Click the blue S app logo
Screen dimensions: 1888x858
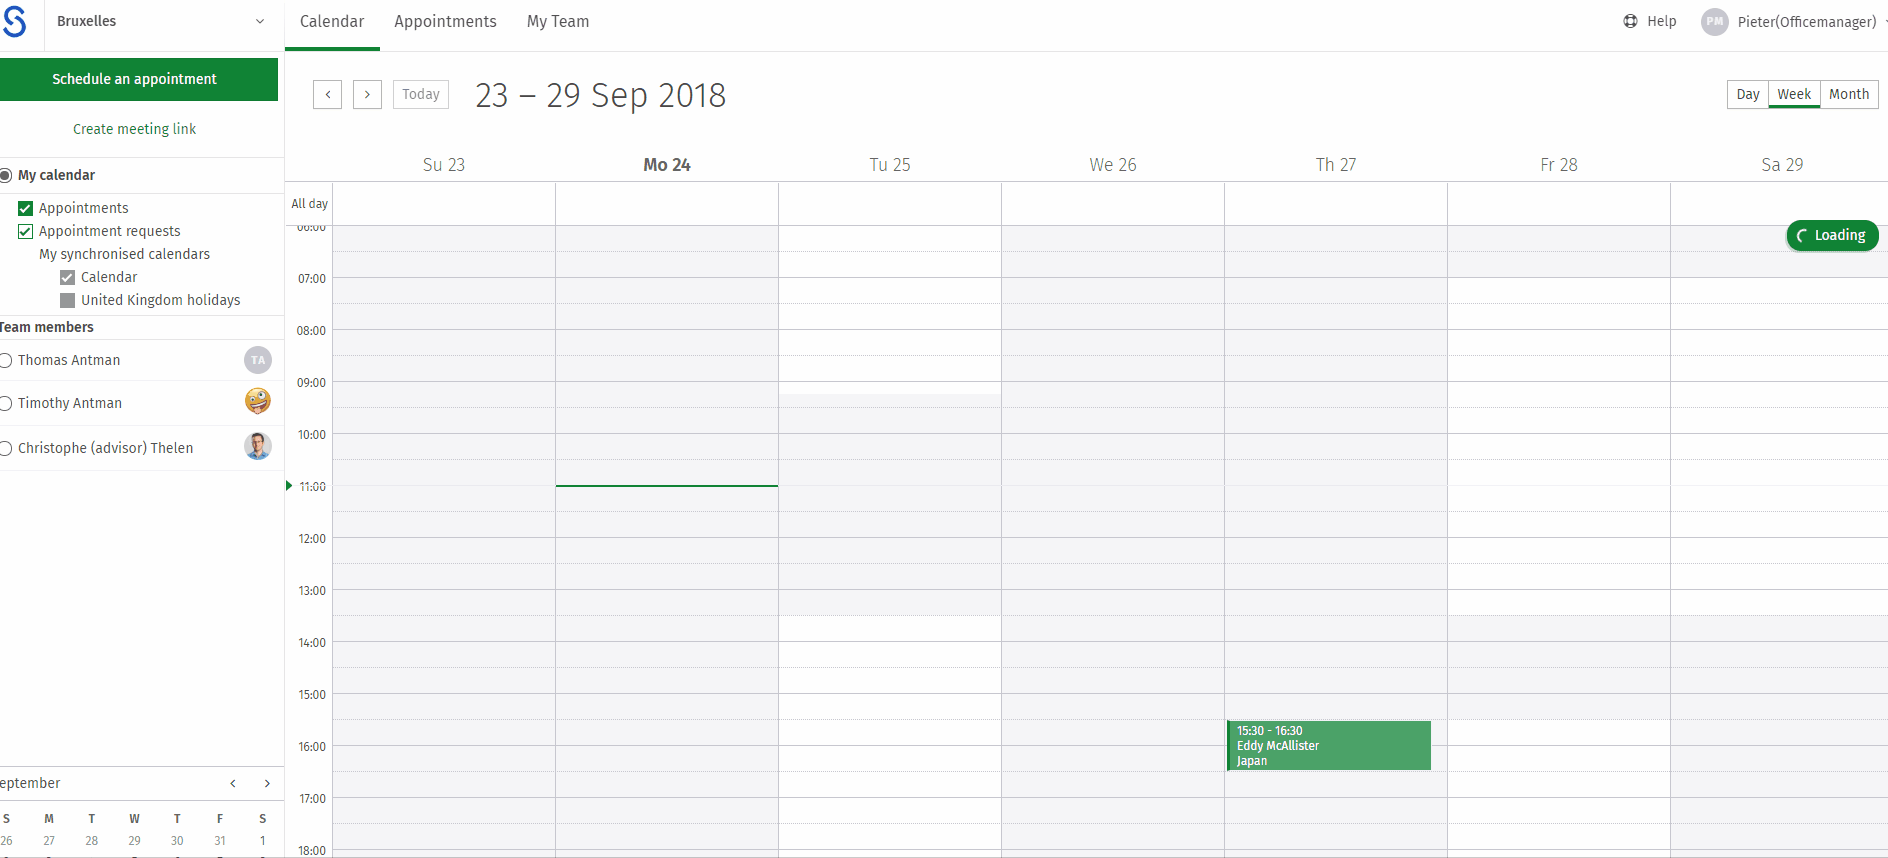14,21
